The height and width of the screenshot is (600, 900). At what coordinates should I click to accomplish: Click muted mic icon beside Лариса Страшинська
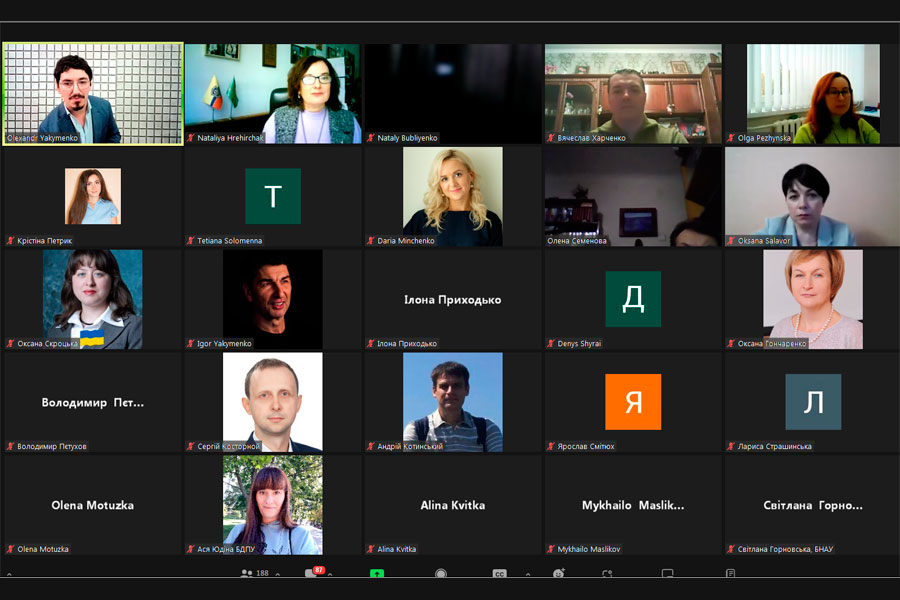tap(731, 446)
